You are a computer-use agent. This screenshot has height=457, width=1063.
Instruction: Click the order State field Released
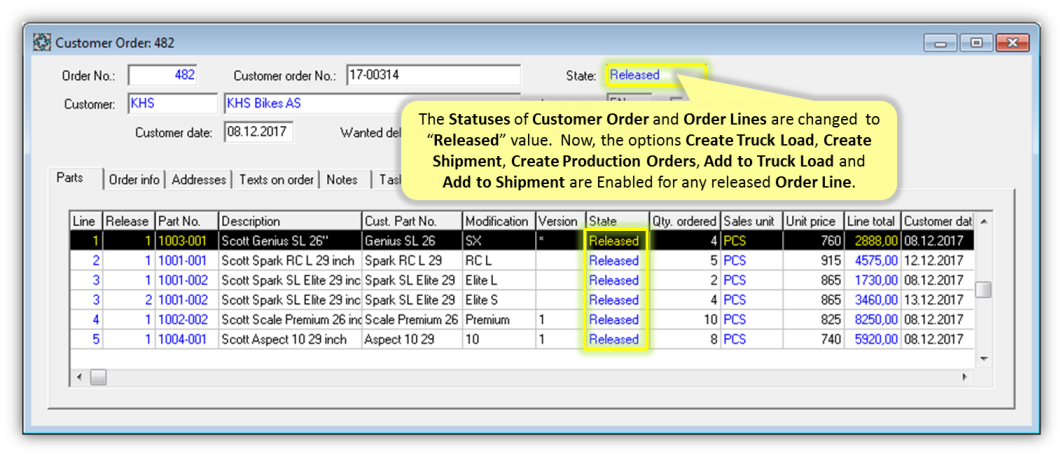coord(656,75)
